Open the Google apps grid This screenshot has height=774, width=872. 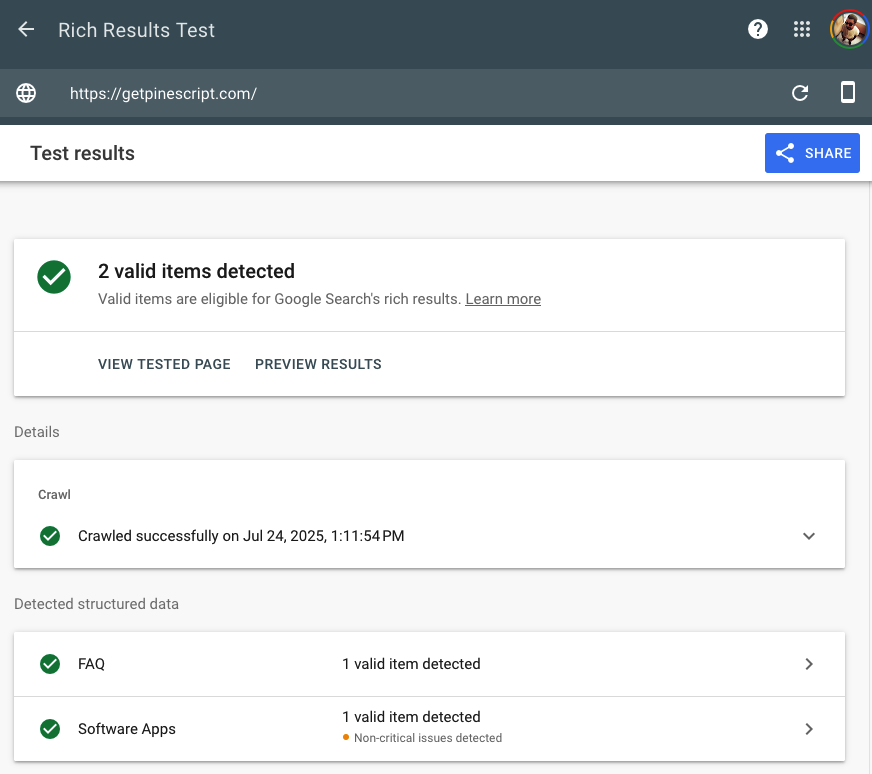(801, 29)
